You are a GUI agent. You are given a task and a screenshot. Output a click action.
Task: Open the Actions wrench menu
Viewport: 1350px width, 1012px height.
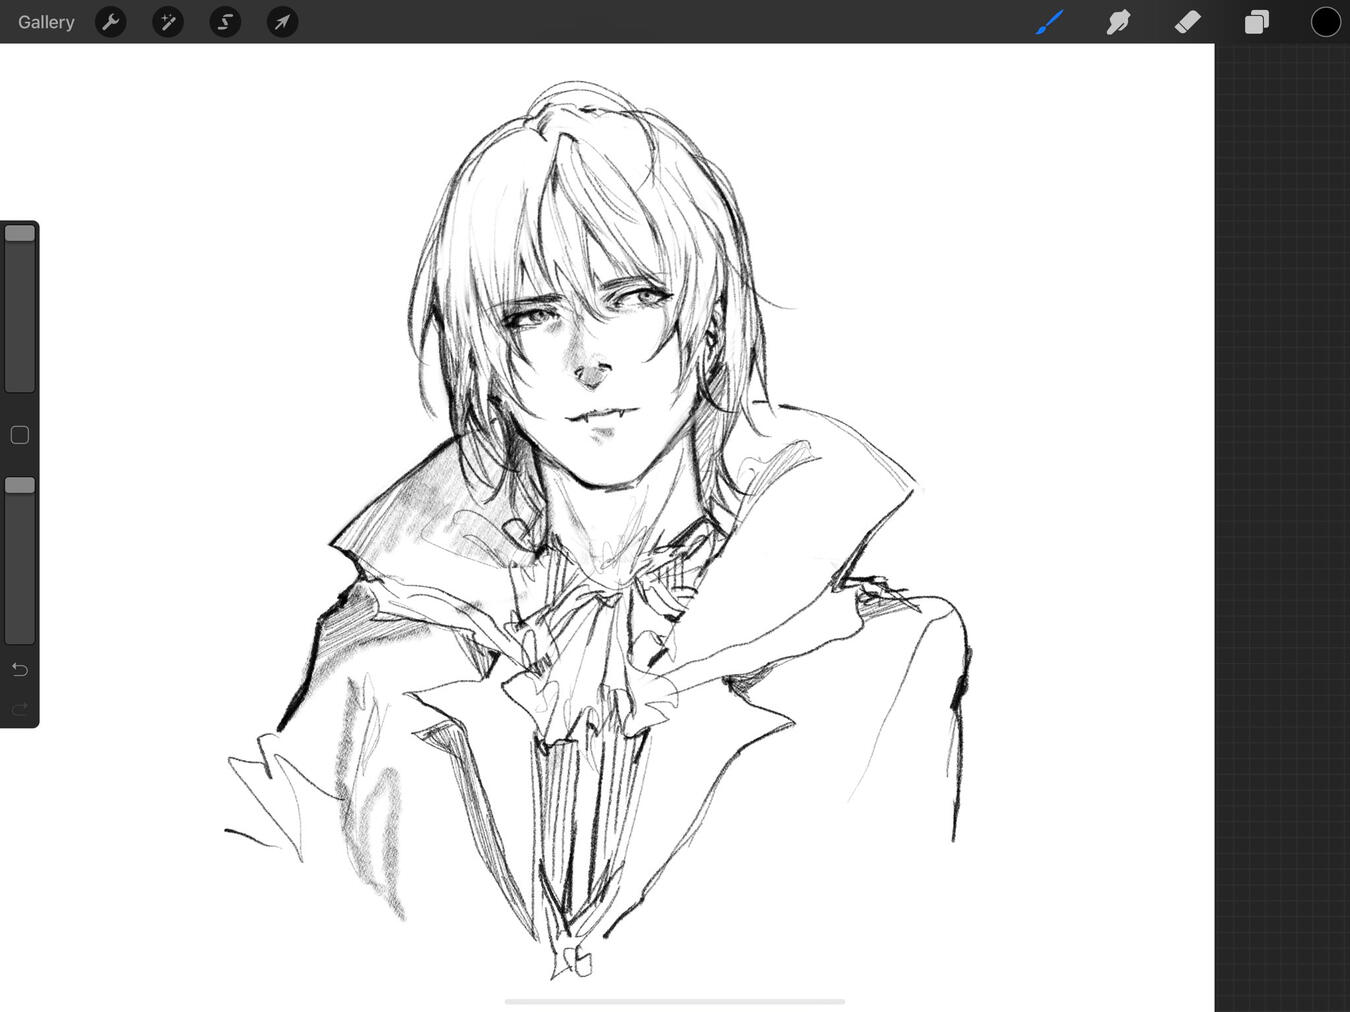[x=111, y=22]
